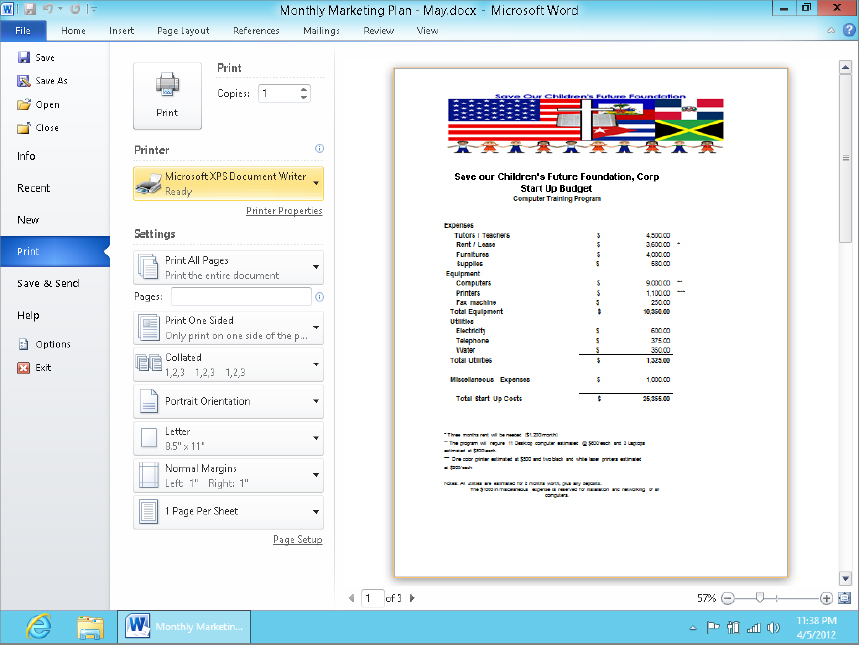Open the Page Setup link
The image size is (859, 645).
[298, 540]
